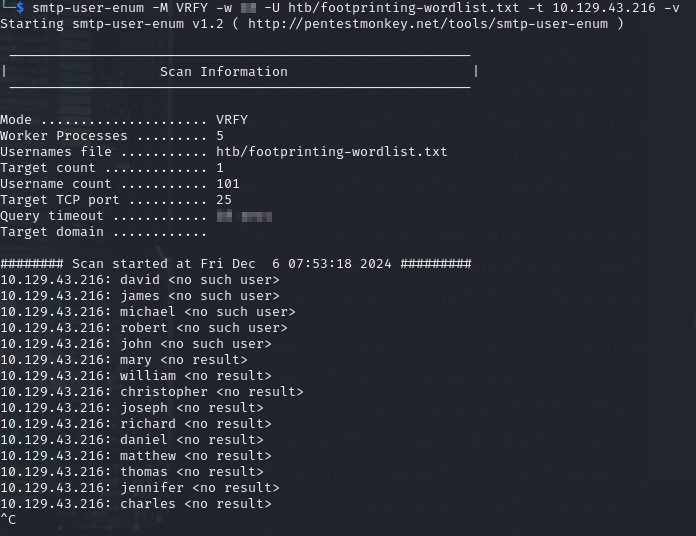The image size is (696, 536).
Task: Click the blurred Query timeout value
Action: 244,216
